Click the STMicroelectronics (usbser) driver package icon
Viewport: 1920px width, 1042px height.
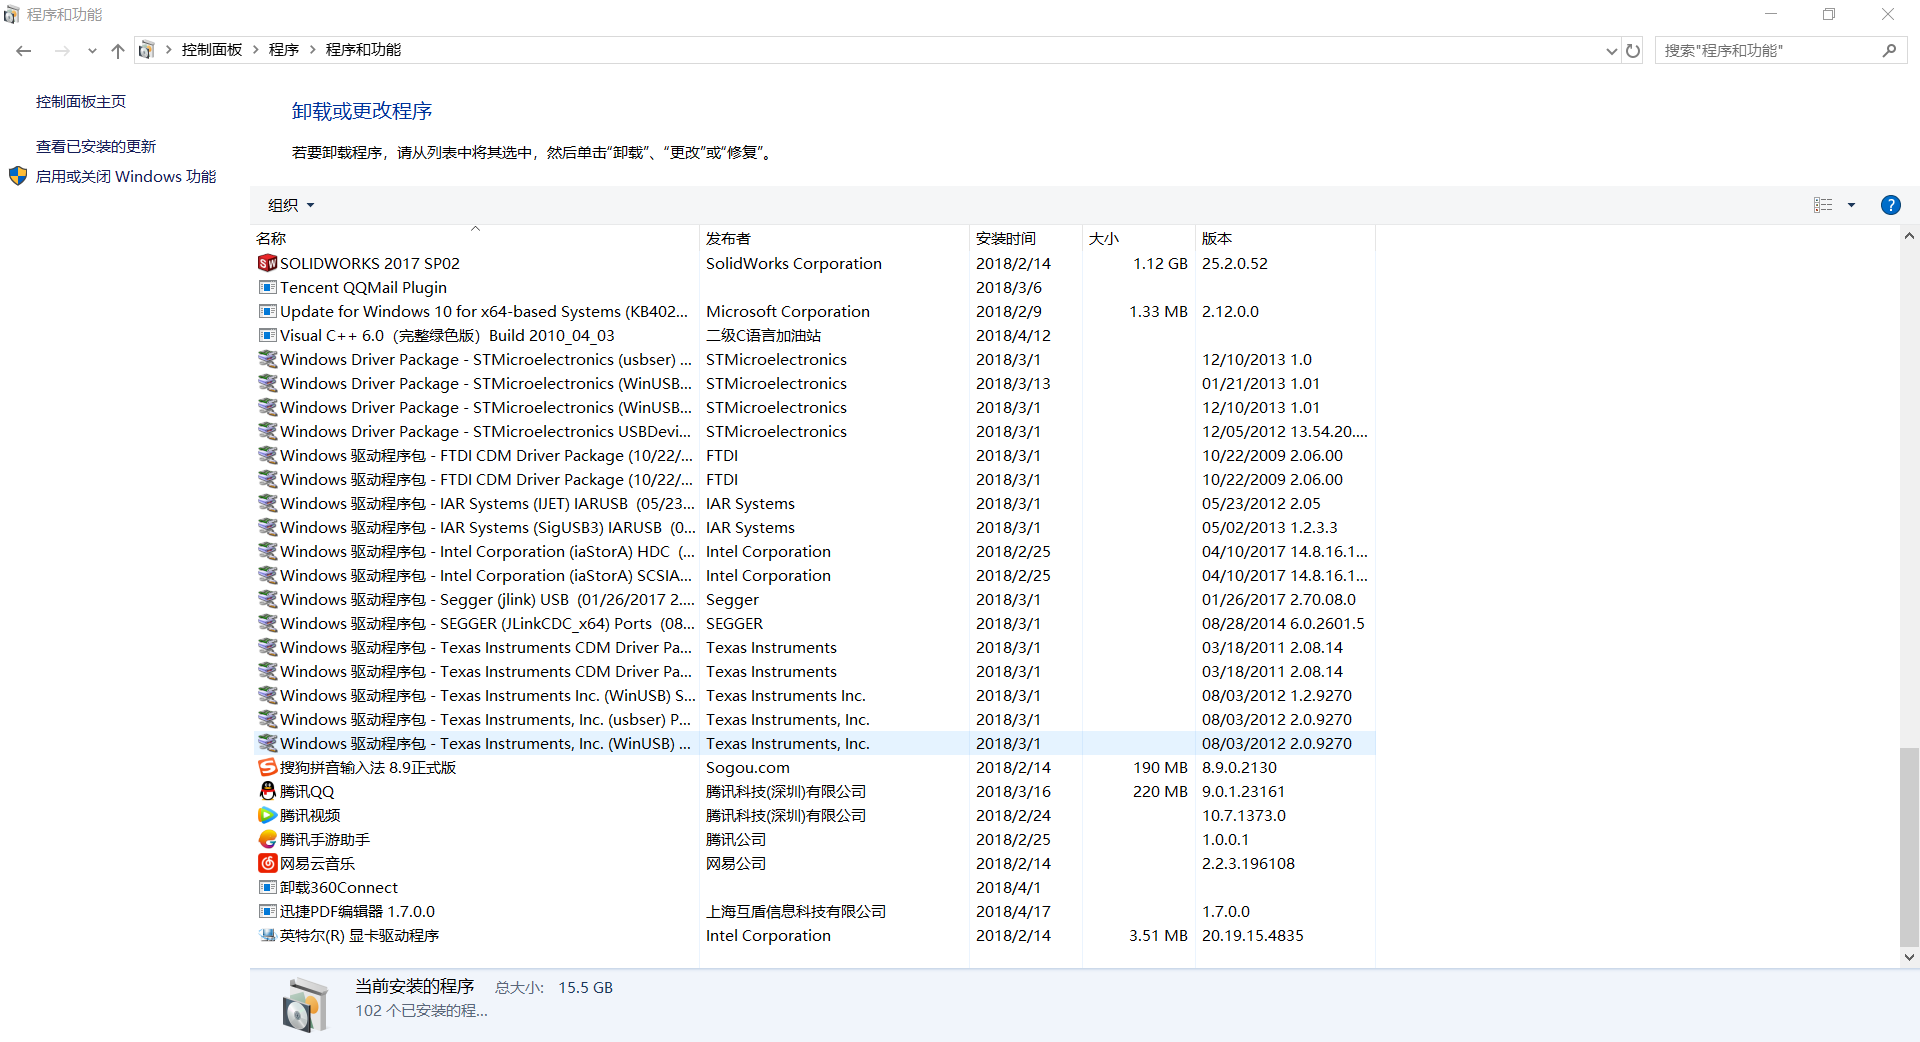click(267, 359)
